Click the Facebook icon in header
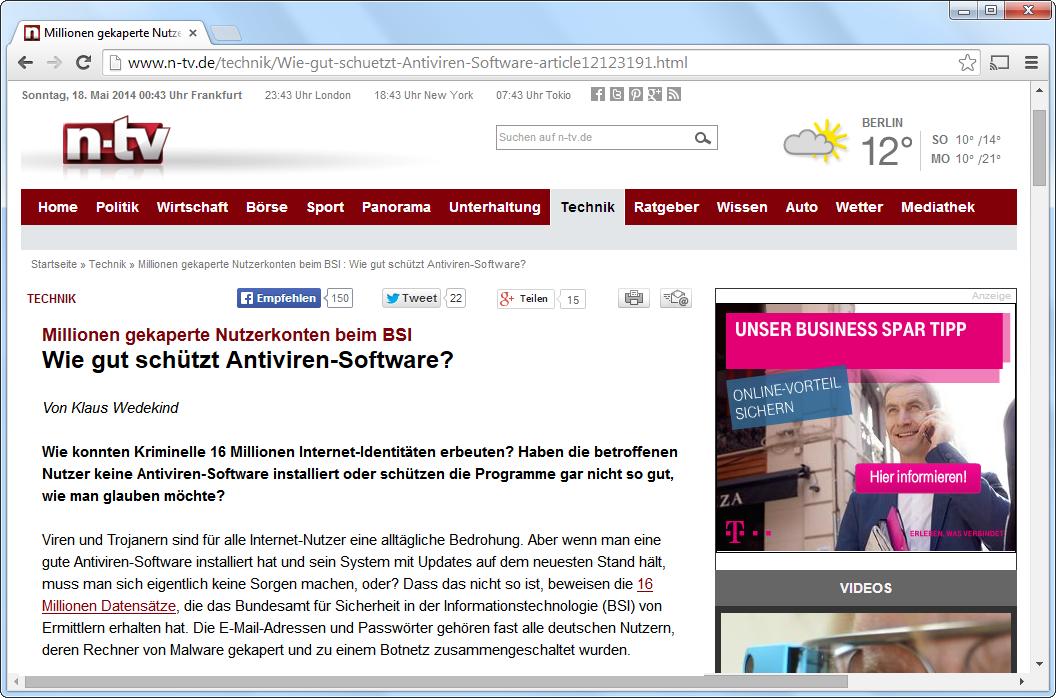 [x=597, y=94]
